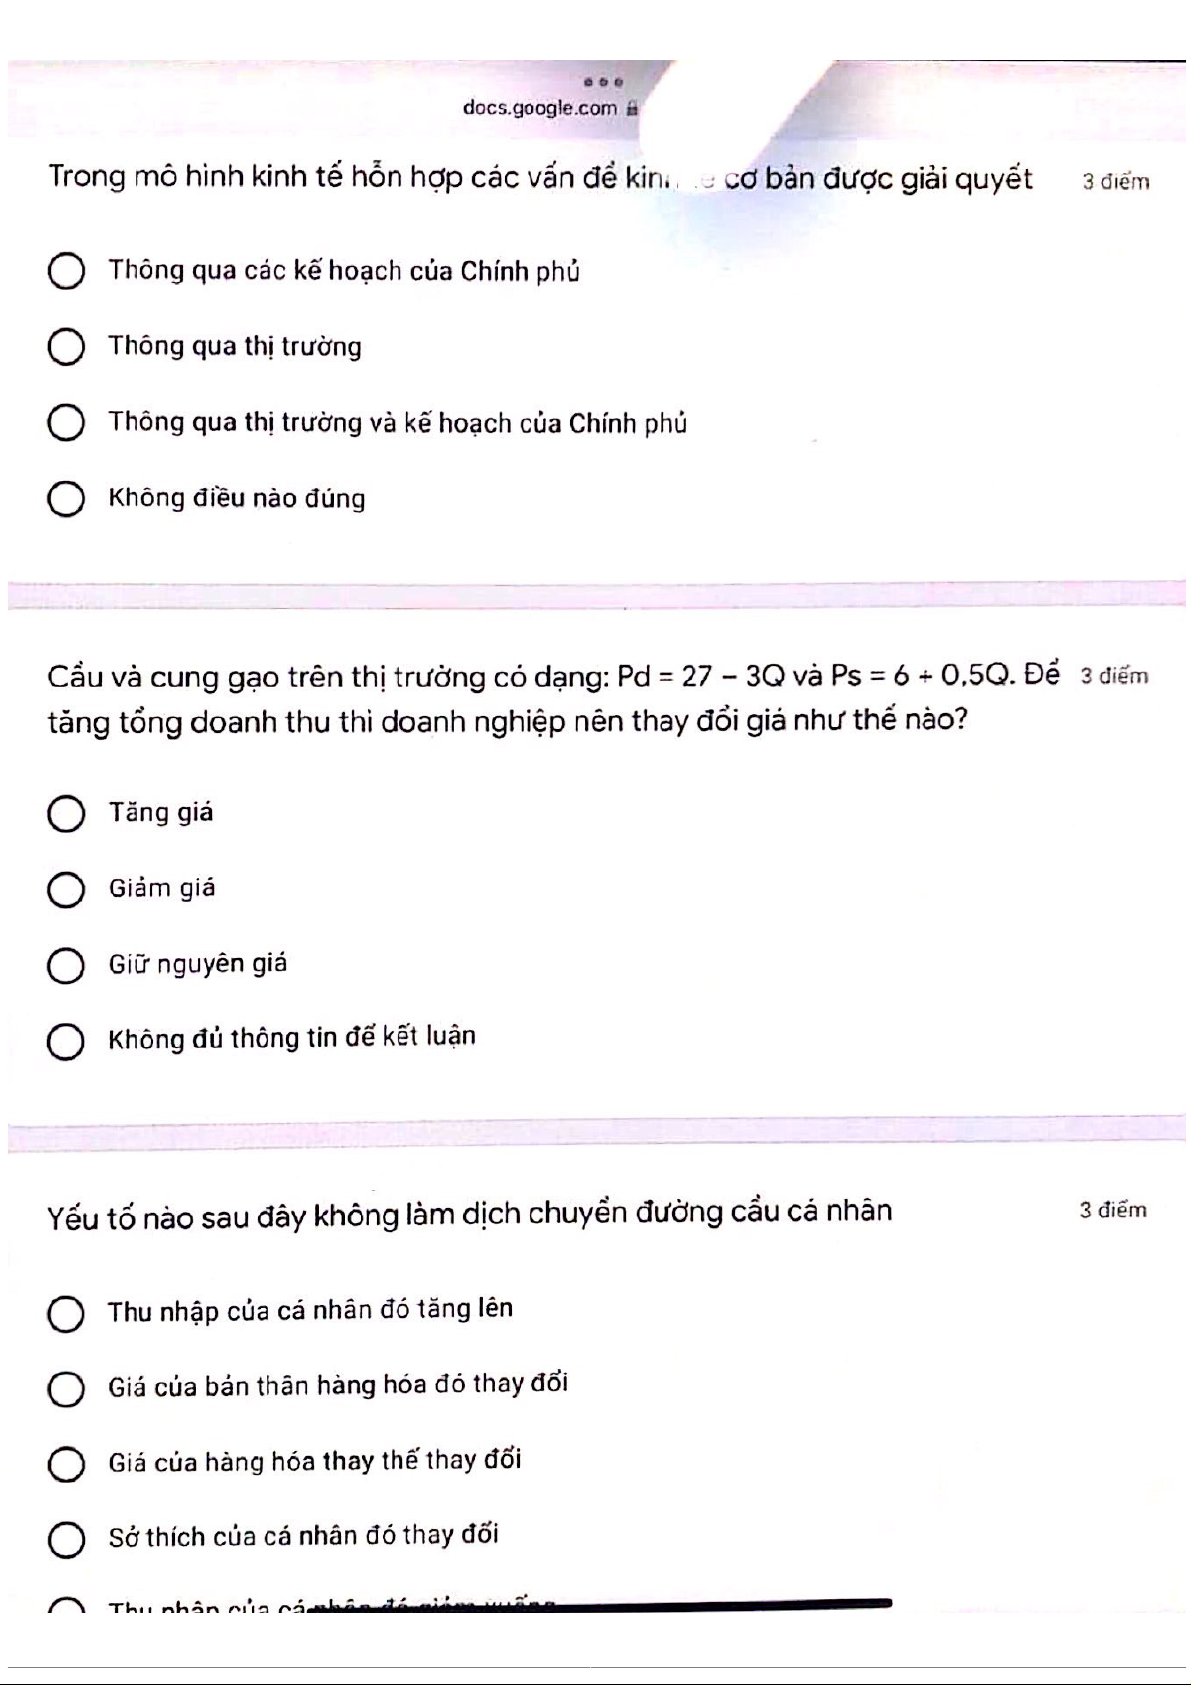Screen dimensions: 1191x1685
Task: Choose the 'Giảm giá' answer
Action: [66, 889]
